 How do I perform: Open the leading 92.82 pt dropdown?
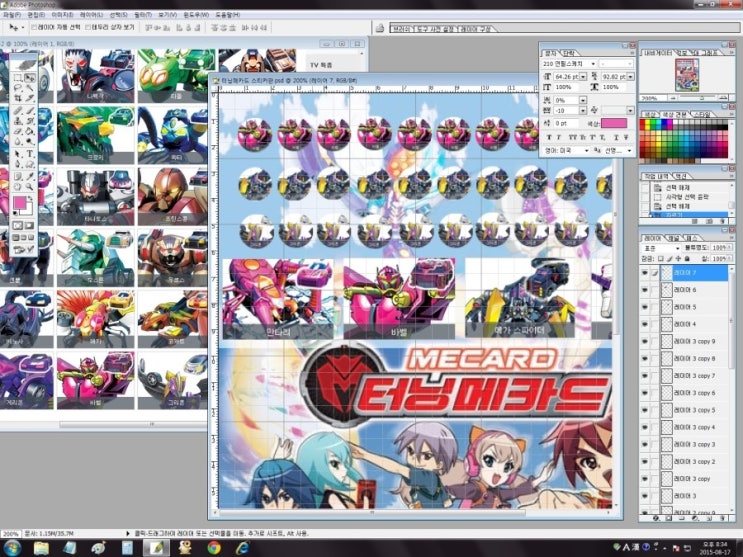630,76
